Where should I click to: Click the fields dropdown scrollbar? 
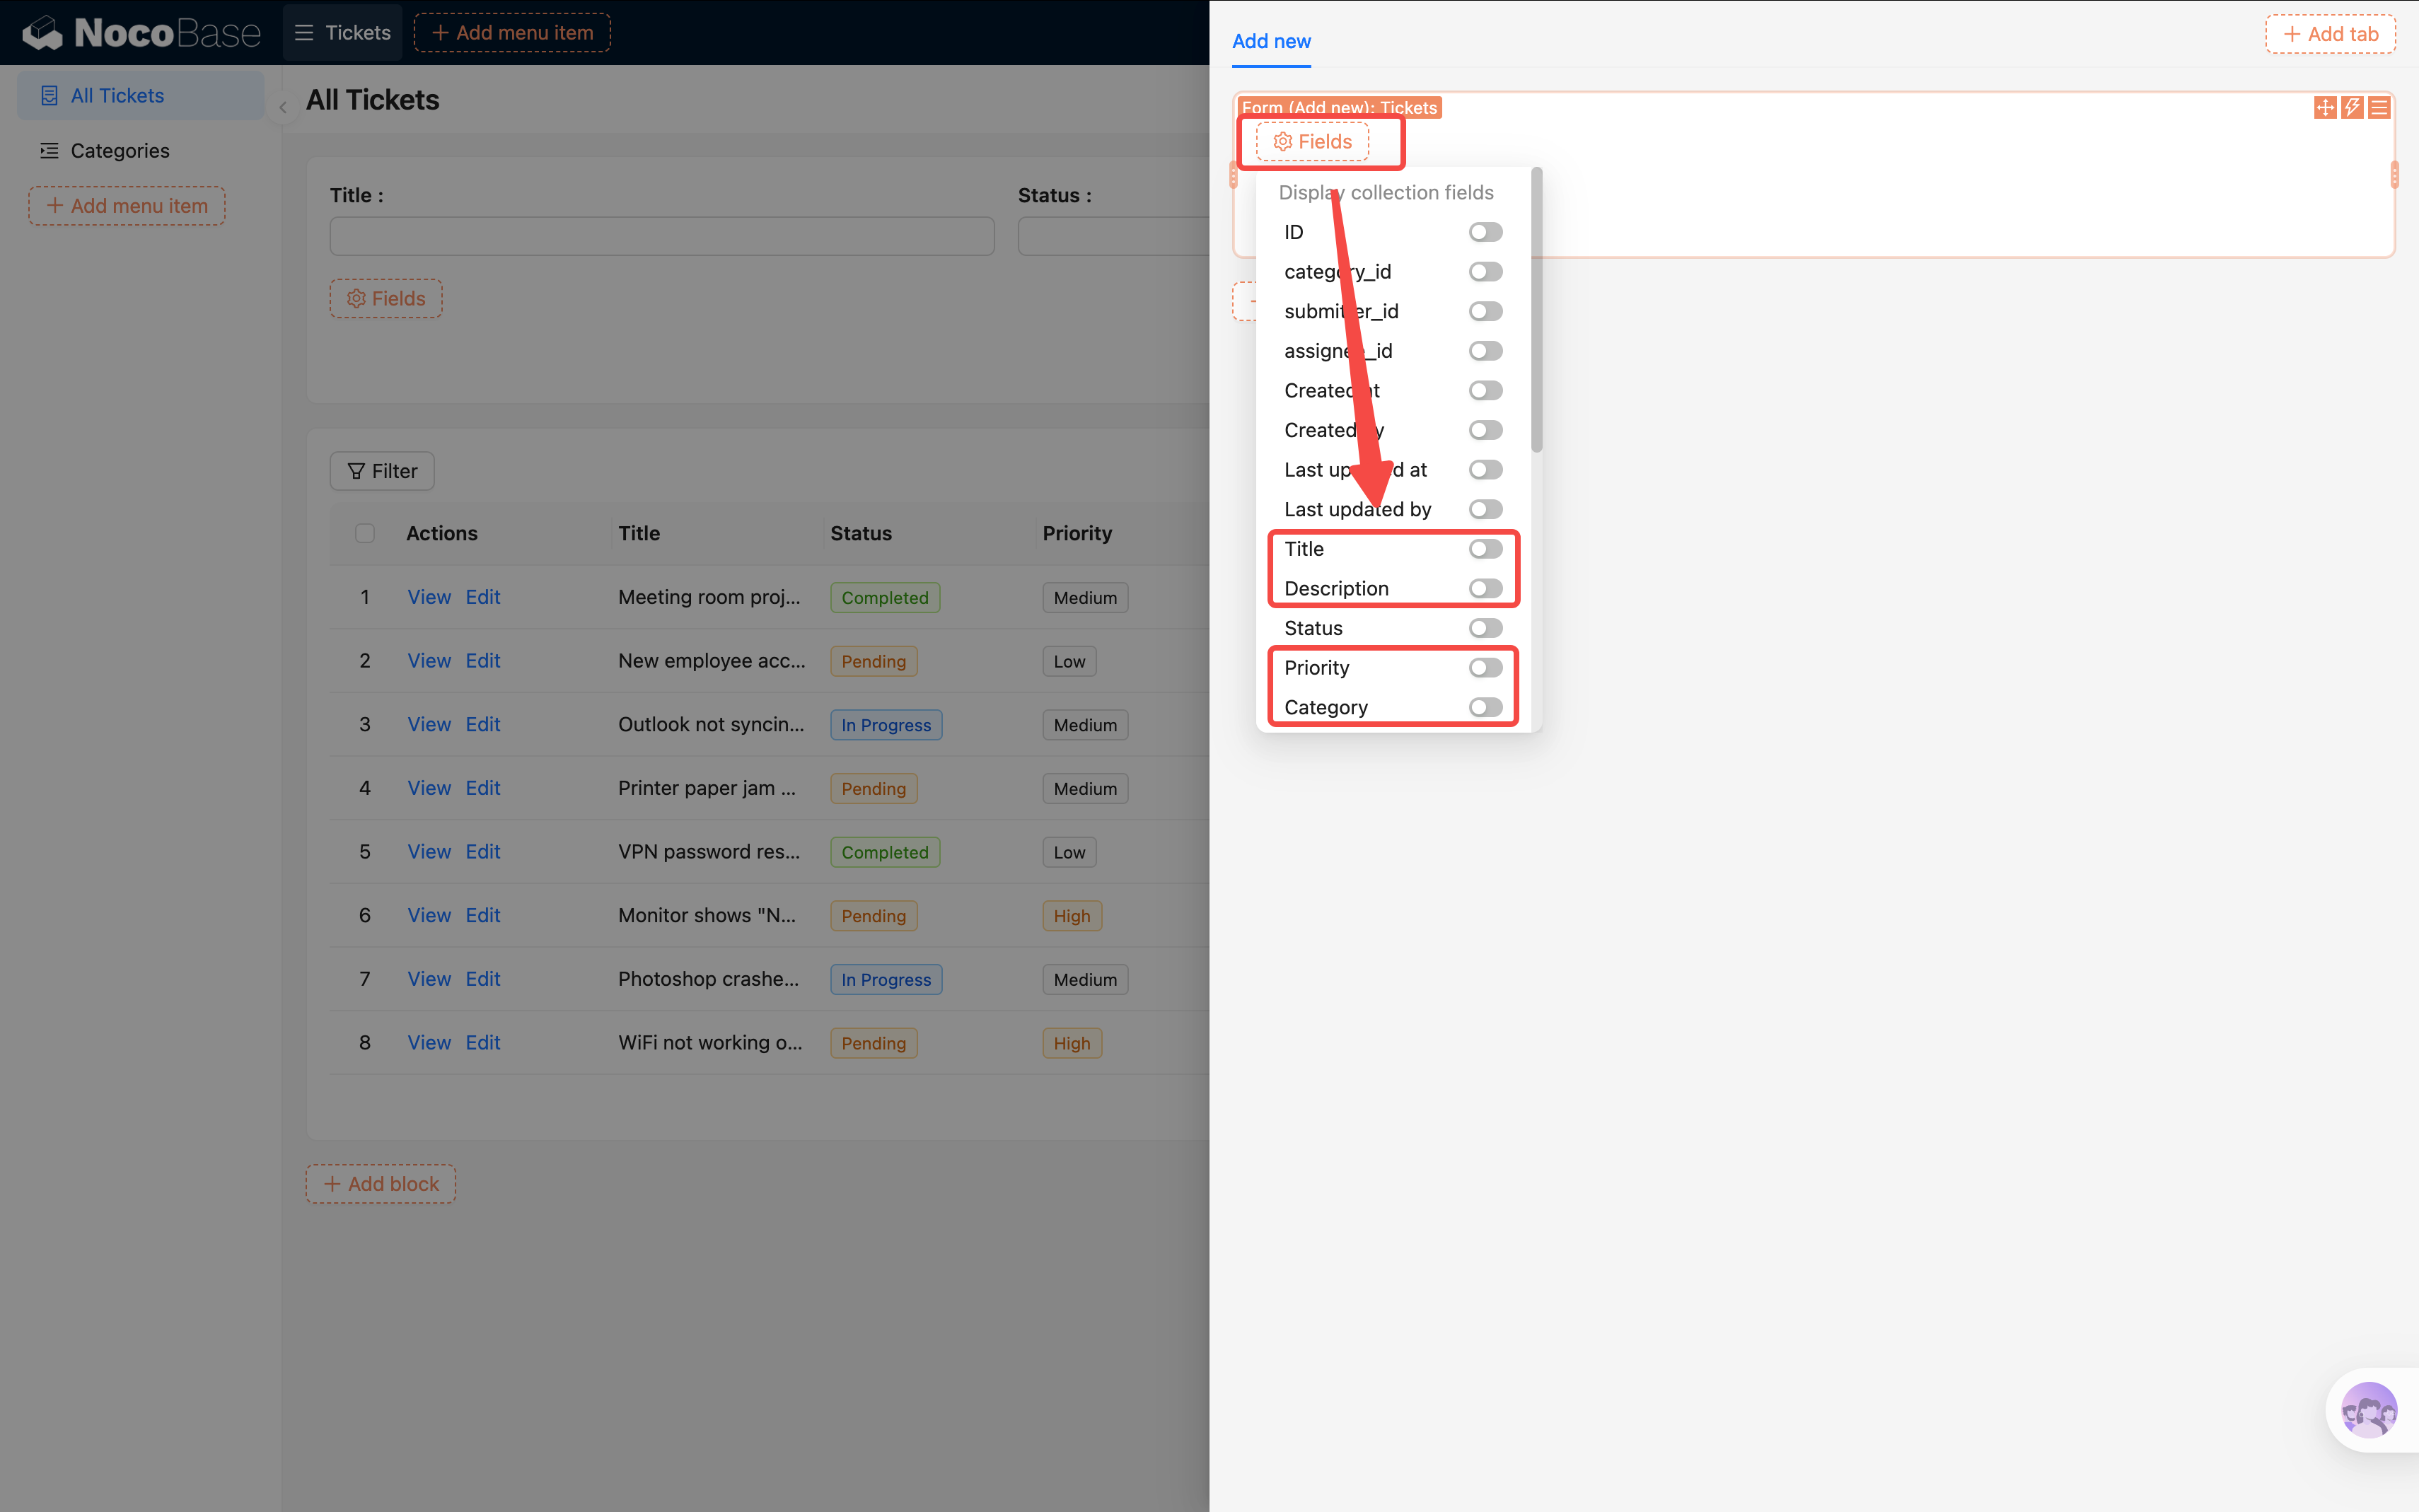pos(1536,310)
